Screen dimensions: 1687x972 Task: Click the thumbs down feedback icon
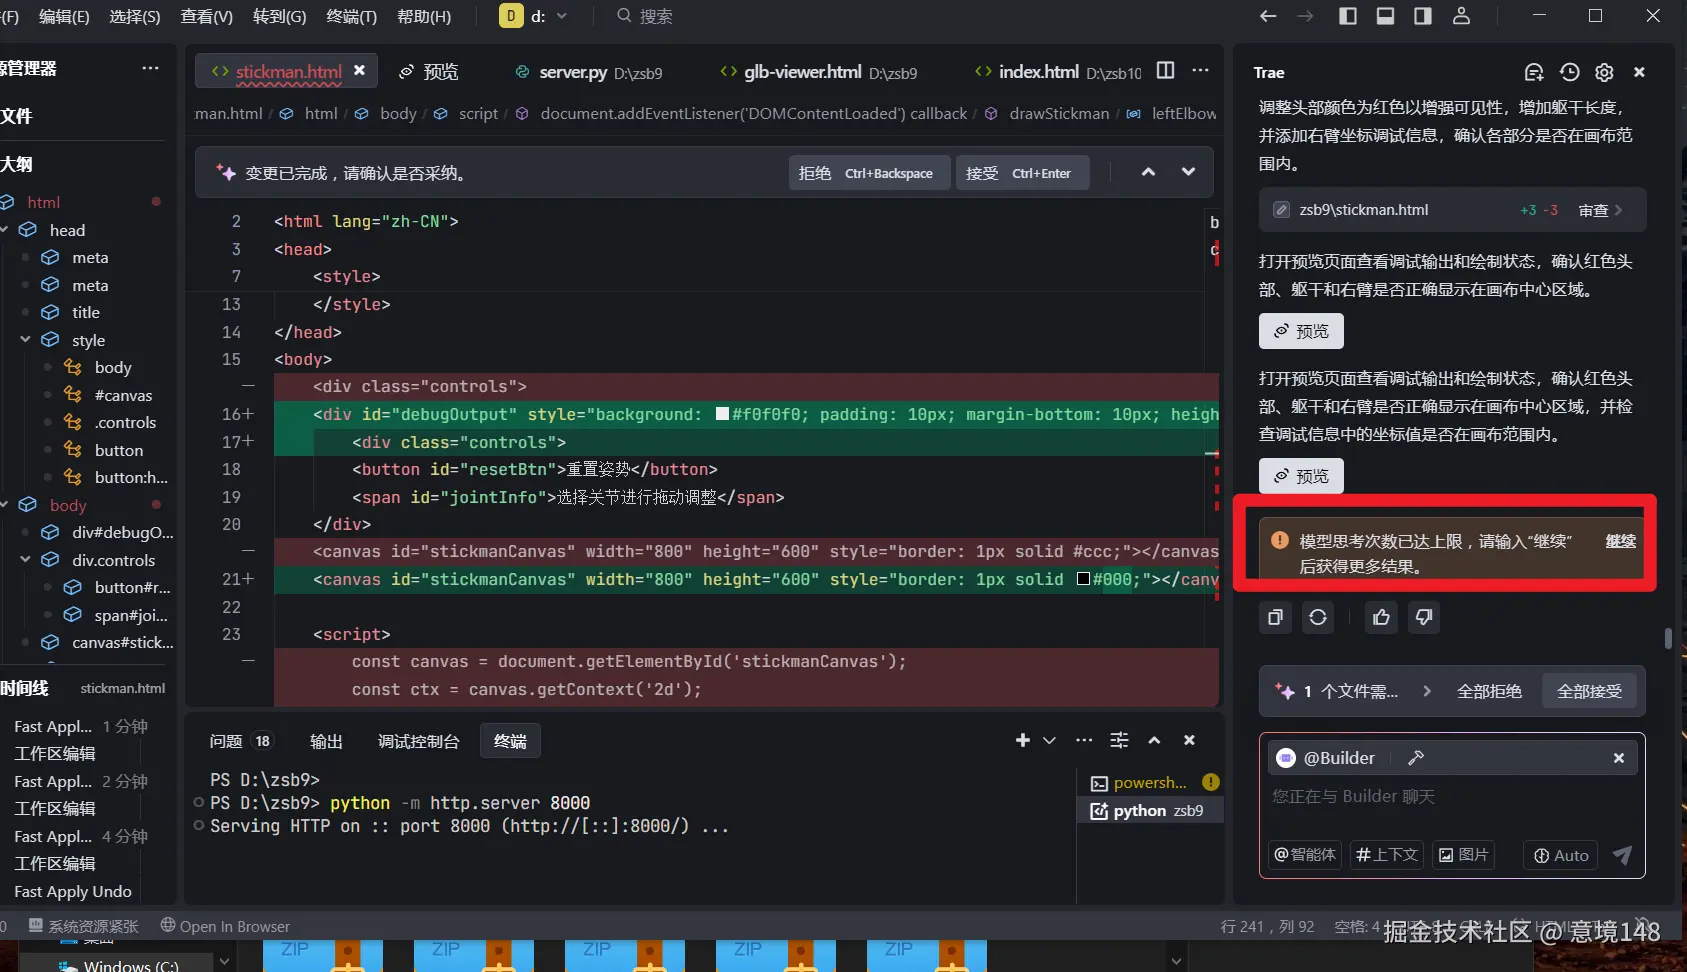[1424, 618]
